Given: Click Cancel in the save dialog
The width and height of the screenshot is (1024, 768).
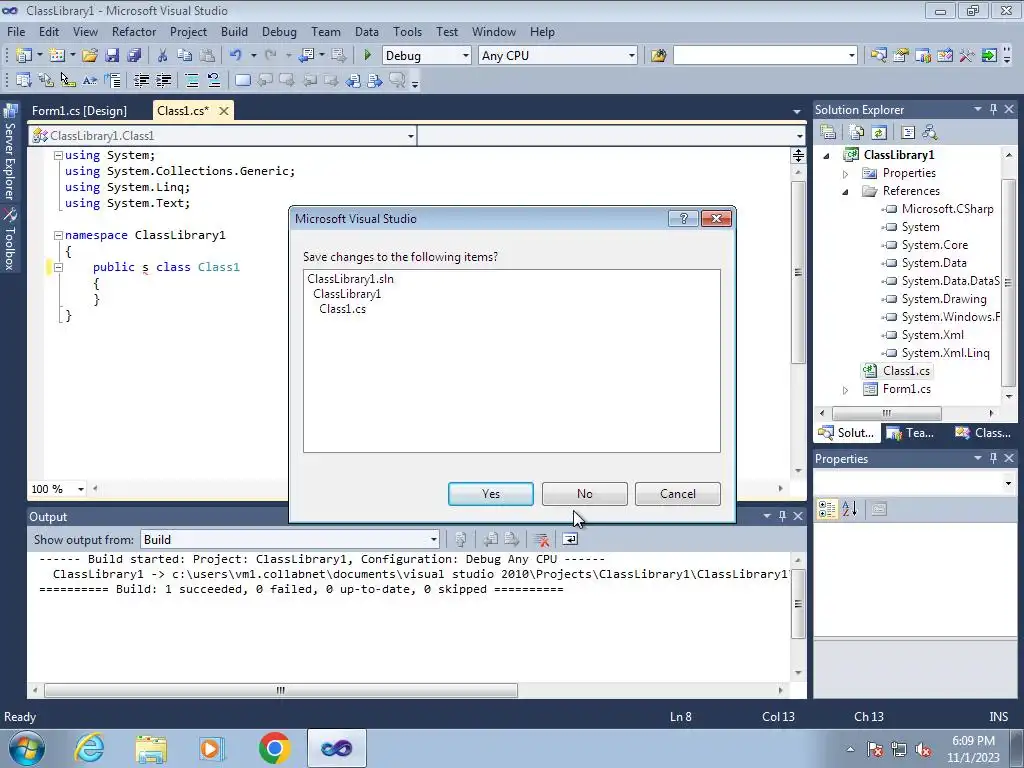Looking at the screenshot, I should click(x=677, y=494).
